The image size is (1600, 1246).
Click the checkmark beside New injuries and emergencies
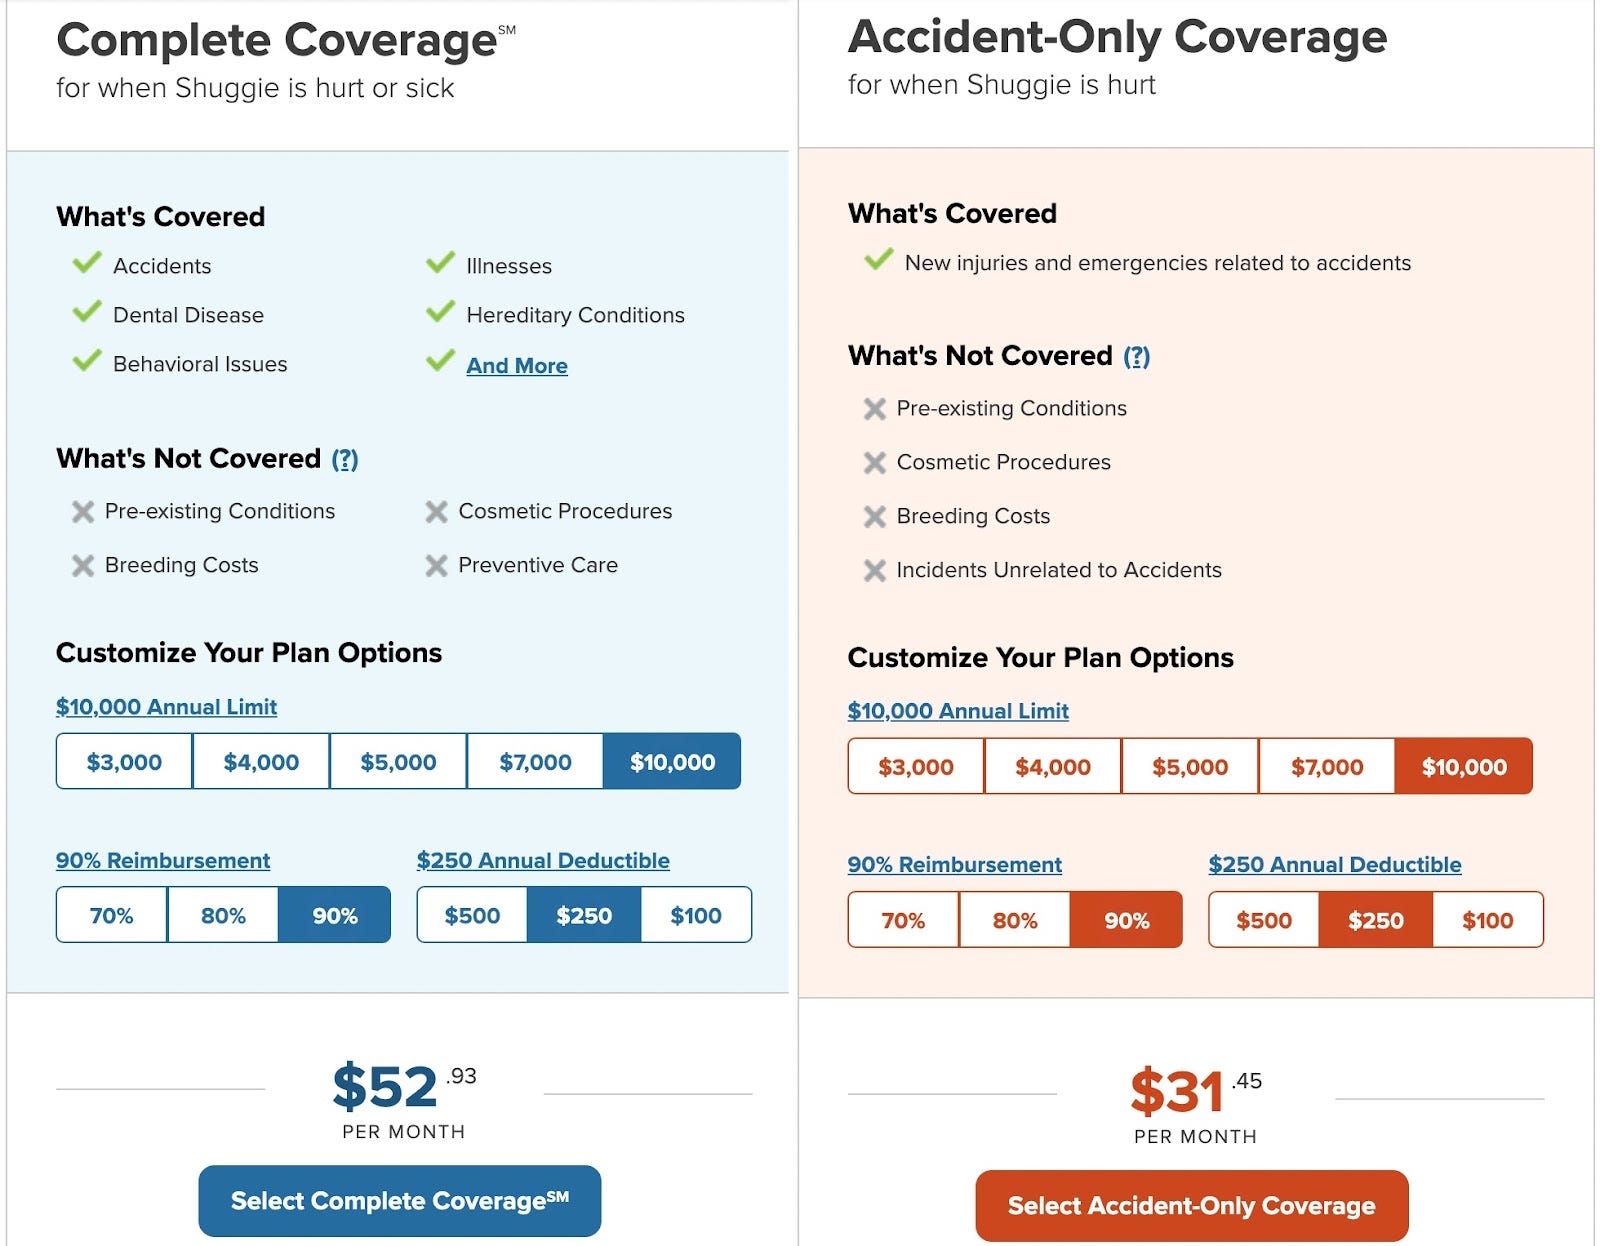(879, 261)
